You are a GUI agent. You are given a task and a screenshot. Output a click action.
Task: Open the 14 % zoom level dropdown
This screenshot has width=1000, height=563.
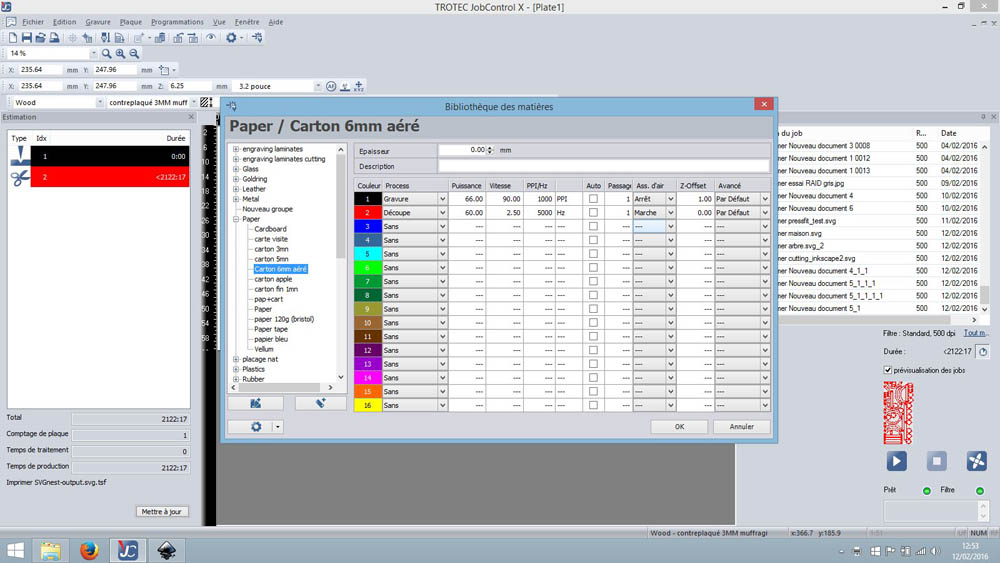94,54
